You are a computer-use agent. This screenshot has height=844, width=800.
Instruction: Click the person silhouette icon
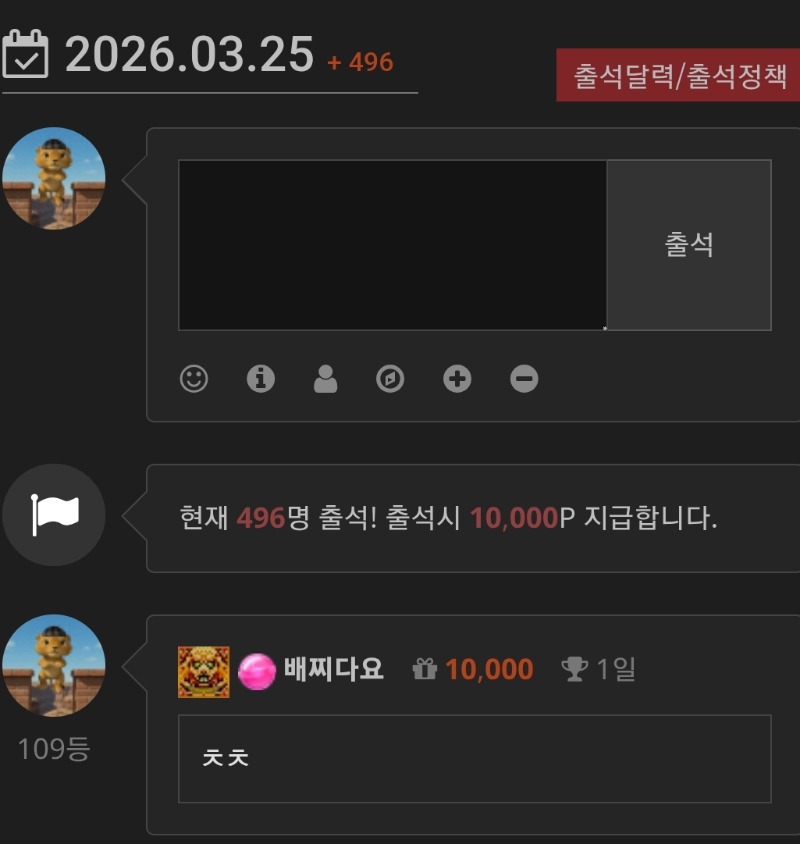[x=326, y=379]
